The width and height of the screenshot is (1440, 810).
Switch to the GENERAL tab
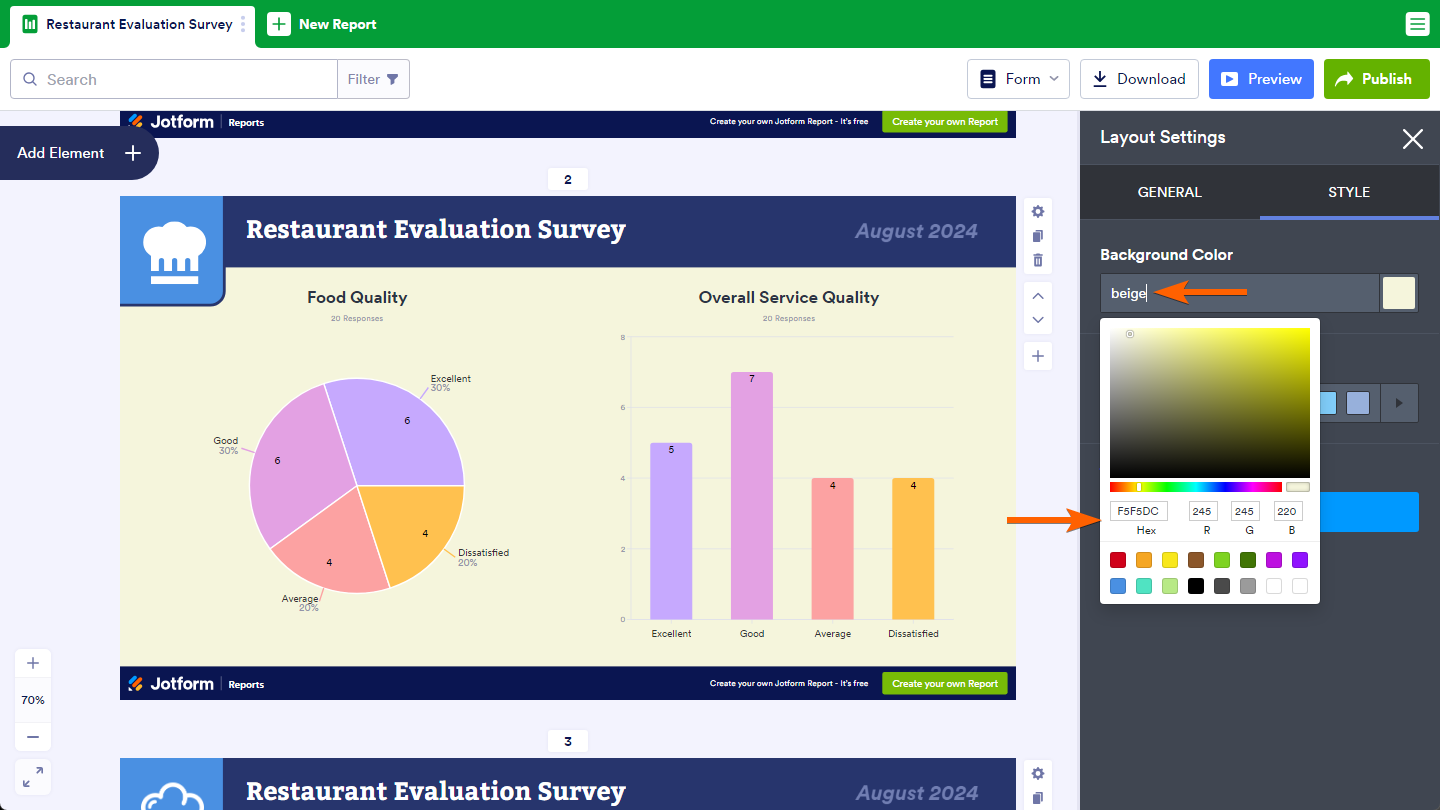click(1169, 192)
